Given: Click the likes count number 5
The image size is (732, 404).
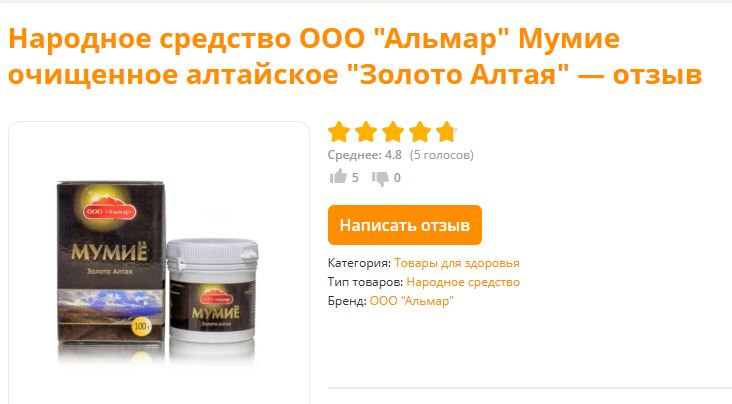Looking at the screenshot, I should (x=355, y=178).
